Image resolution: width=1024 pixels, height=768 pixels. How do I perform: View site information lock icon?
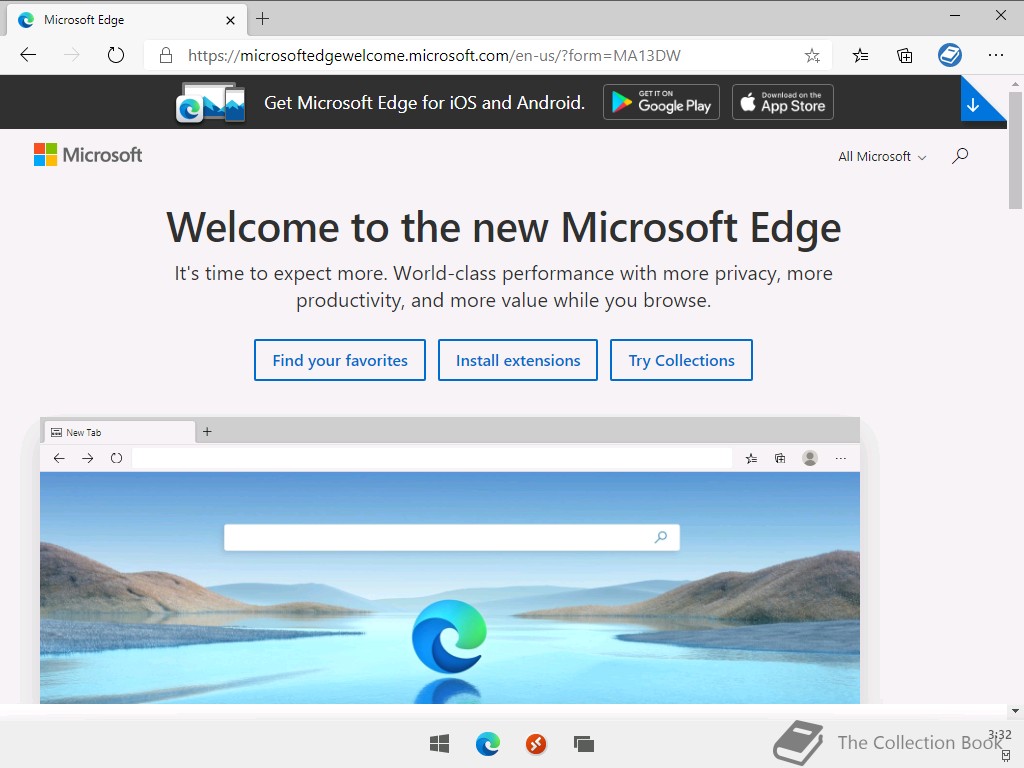166,56
